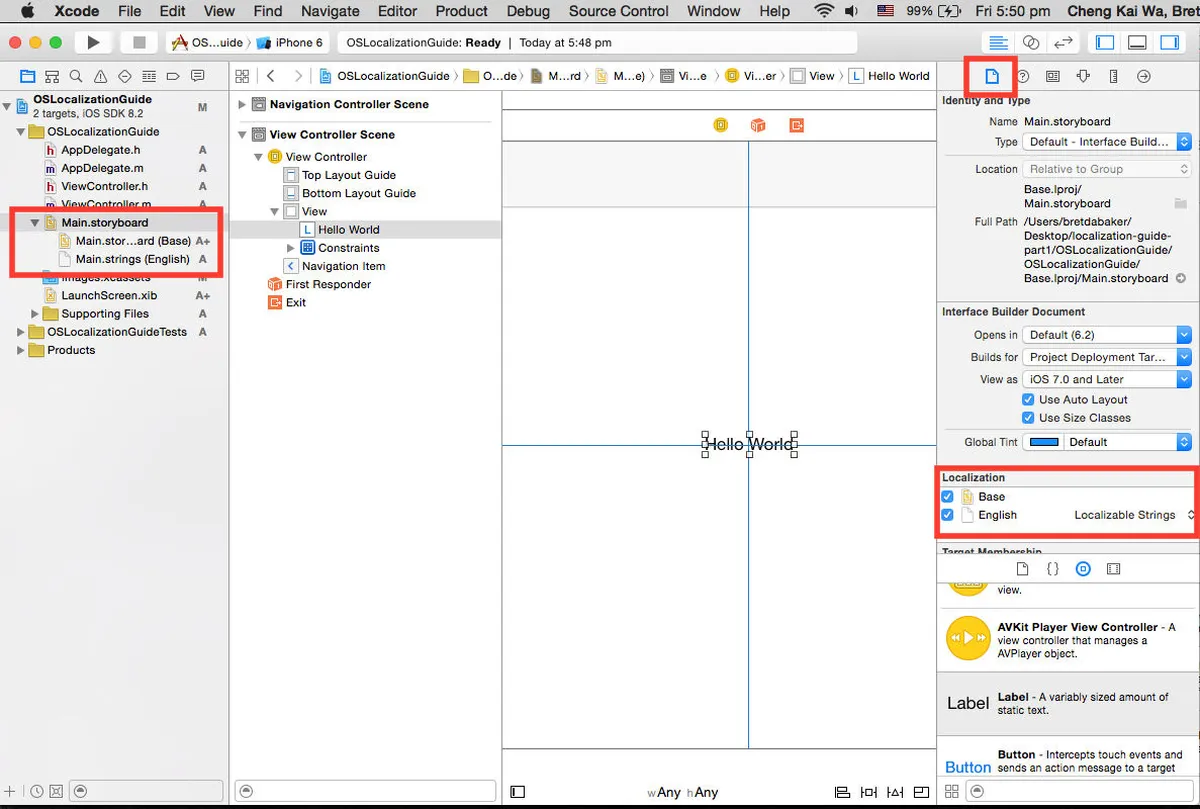This screenshot has width=1200, height=809.
Task: Choose file location folder icon
Action: pyautogui.click(x=1181, y=204)
